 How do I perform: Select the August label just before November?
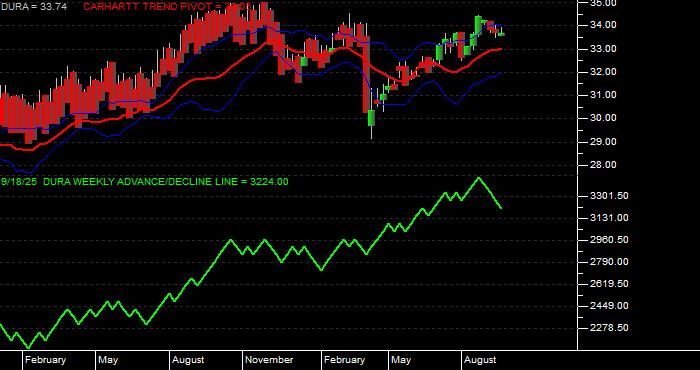click(x=188, y=360)
